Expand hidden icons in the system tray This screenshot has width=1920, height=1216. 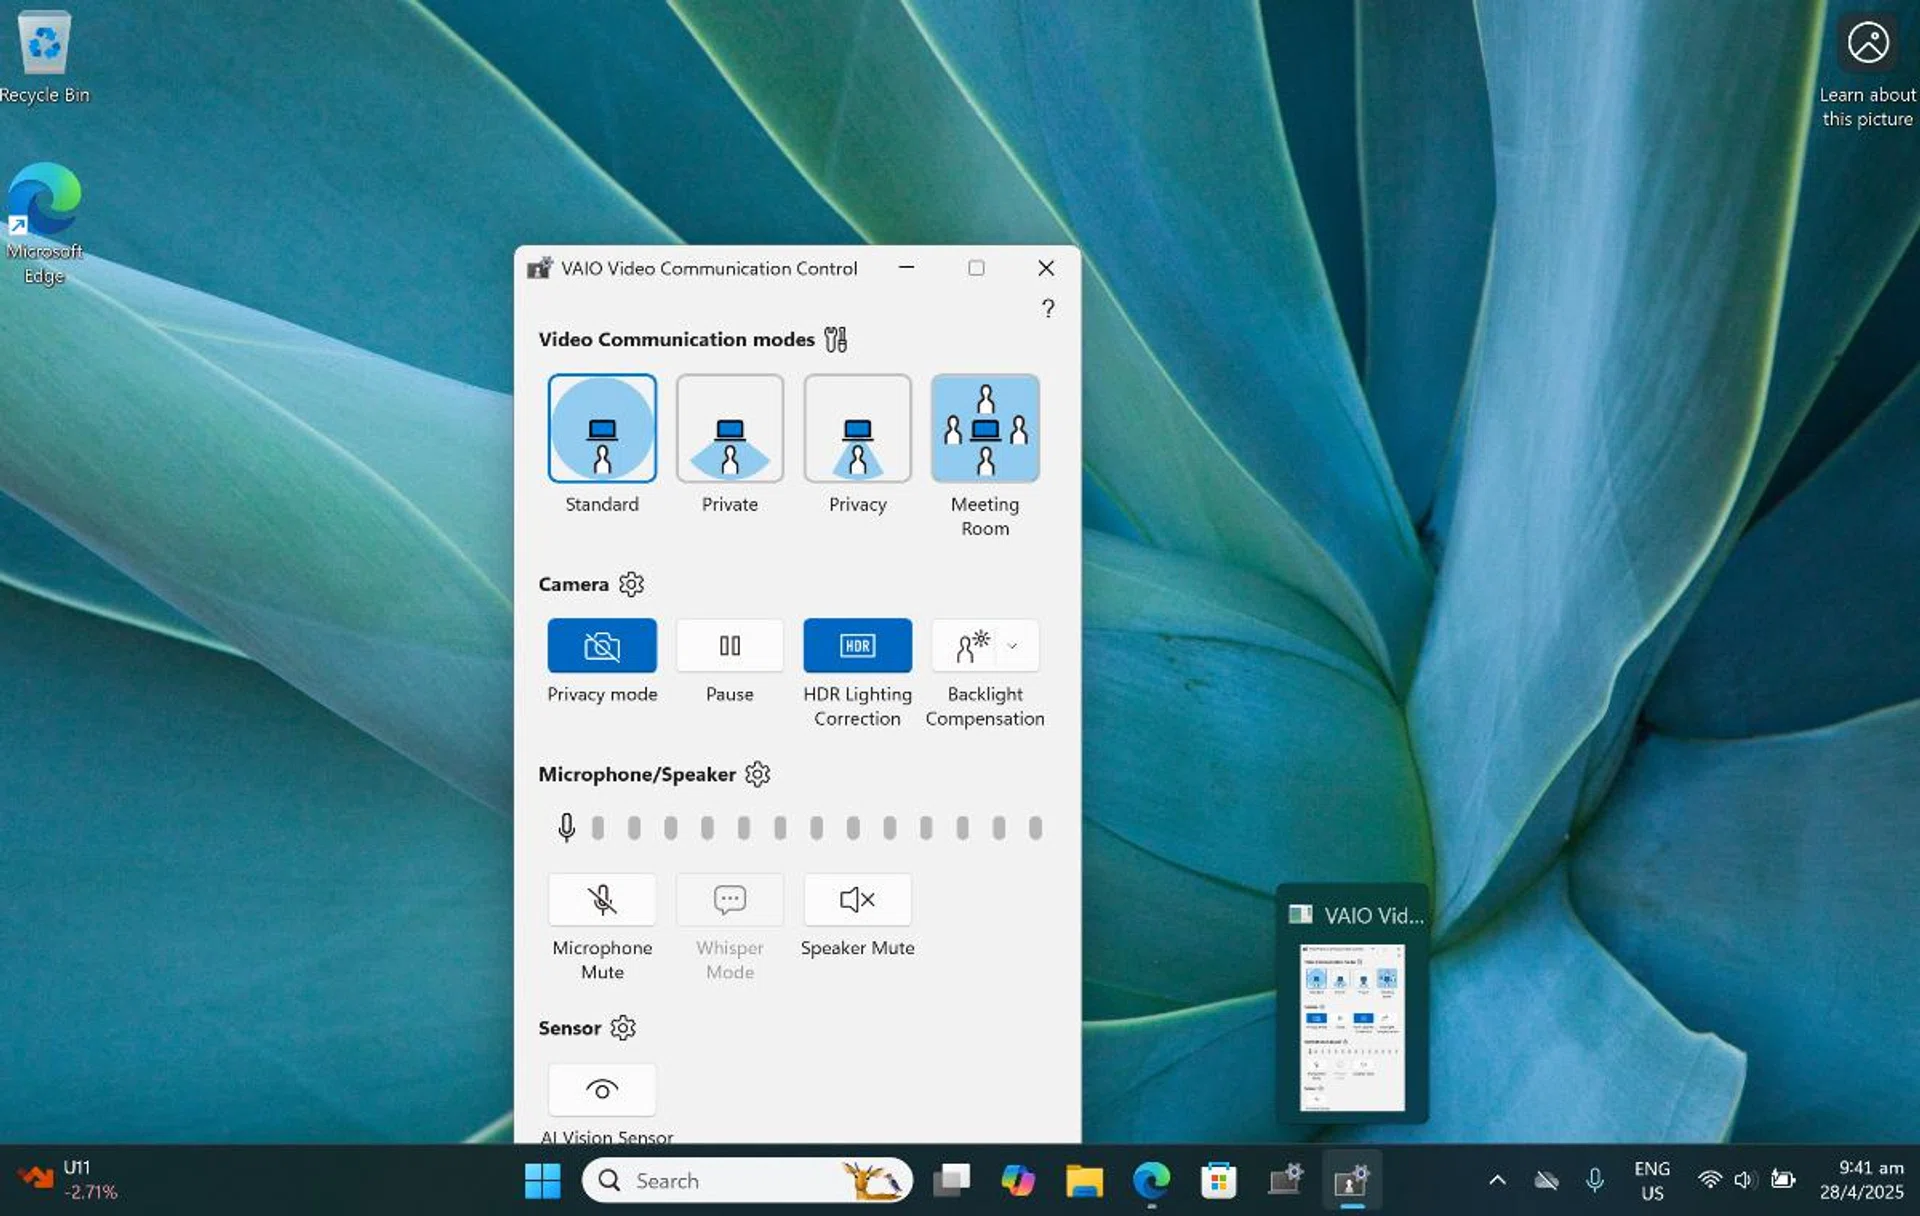(1497, 1179)
